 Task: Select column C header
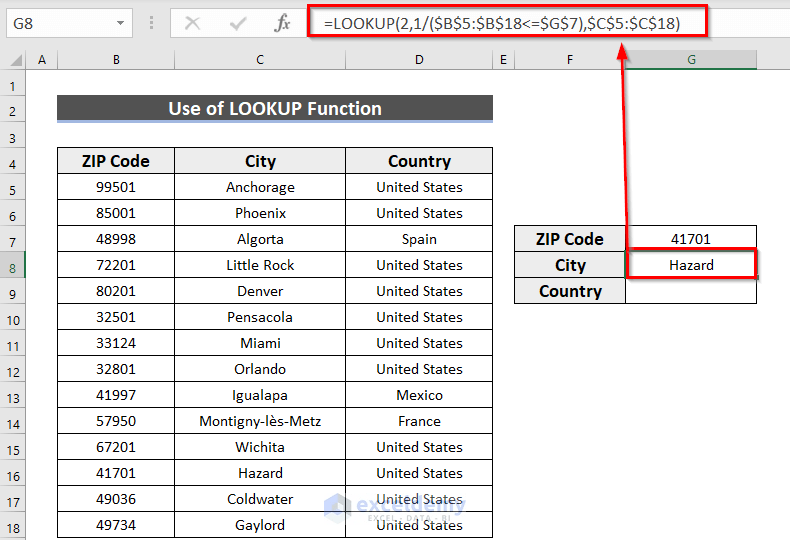260,60
